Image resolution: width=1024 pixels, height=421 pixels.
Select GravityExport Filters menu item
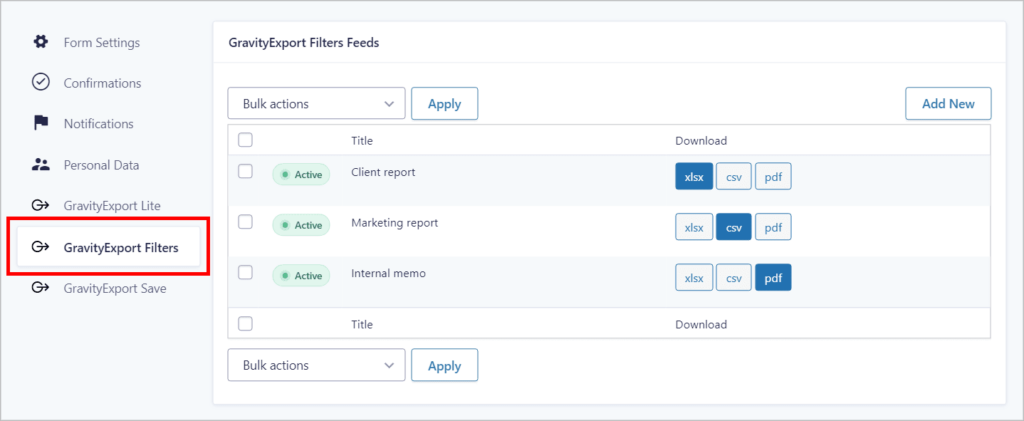(108, 247)
